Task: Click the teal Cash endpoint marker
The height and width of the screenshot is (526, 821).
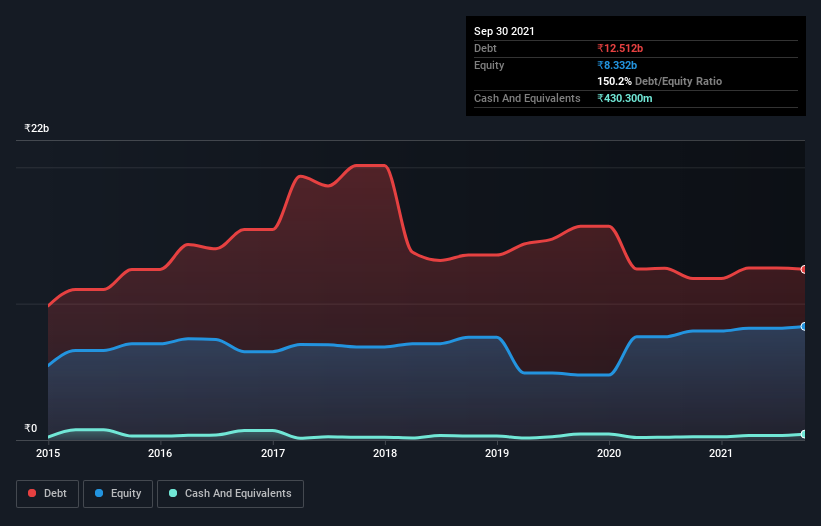Action: 804,434
